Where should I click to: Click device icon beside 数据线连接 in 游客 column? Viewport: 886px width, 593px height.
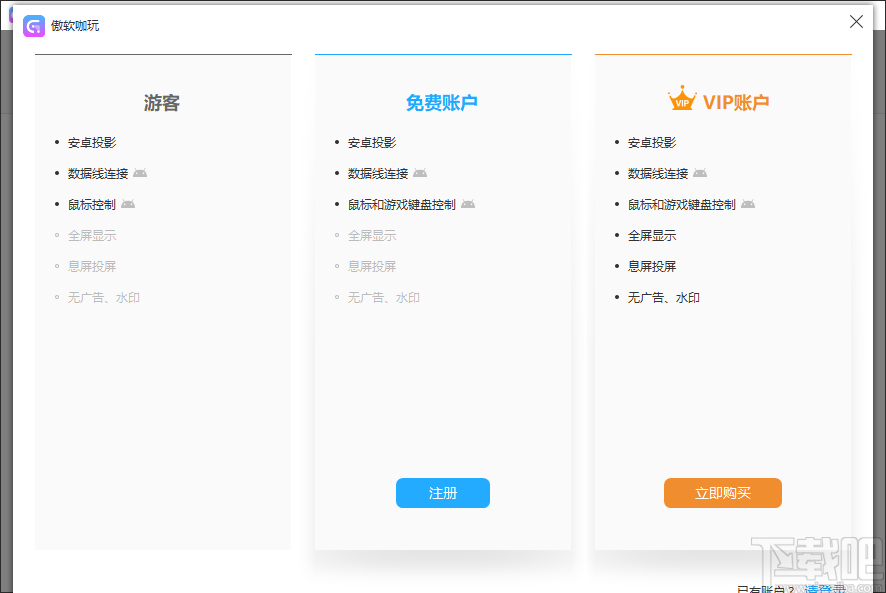click(141, 173)
